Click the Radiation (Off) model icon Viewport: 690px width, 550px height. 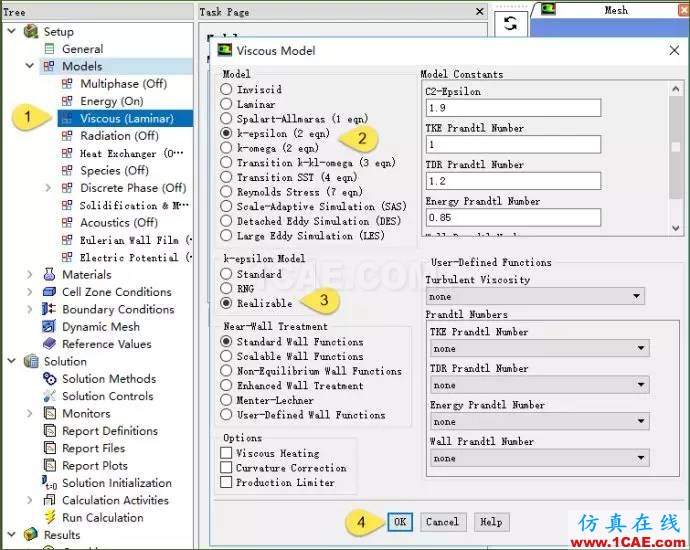tap(67, 136)
